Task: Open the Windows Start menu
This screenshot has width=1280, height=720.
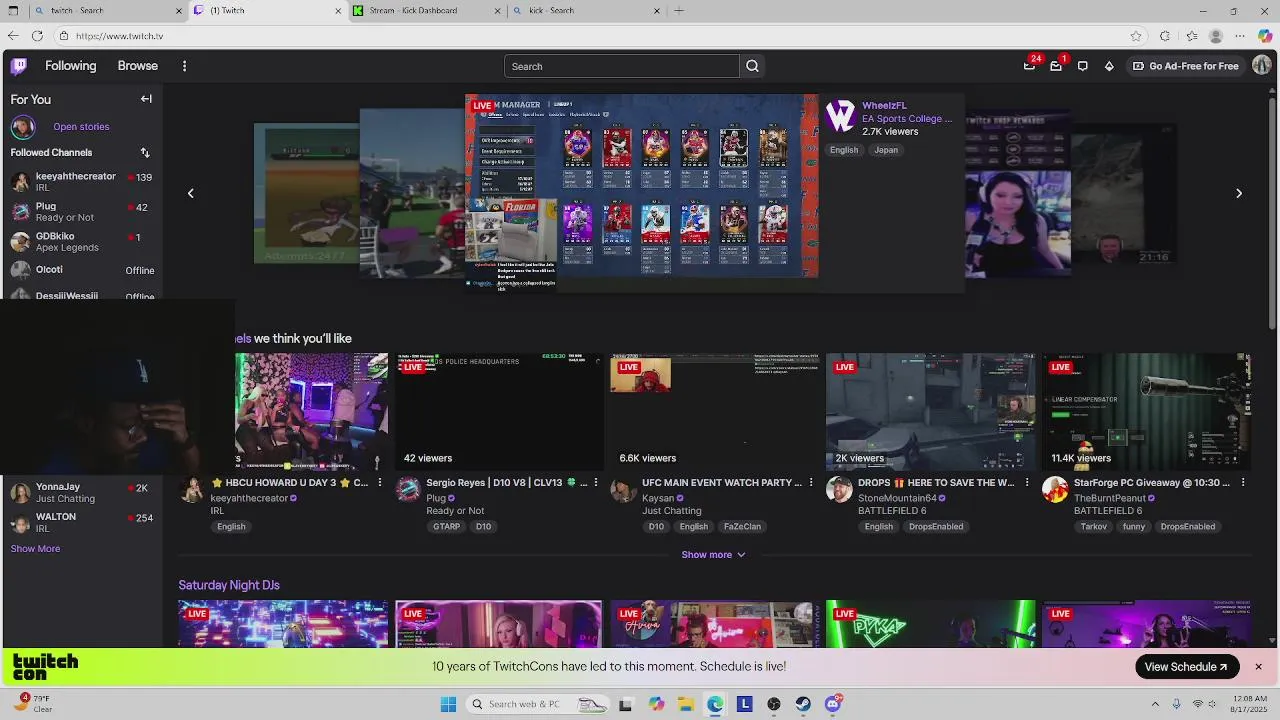Action: [448, 704]
